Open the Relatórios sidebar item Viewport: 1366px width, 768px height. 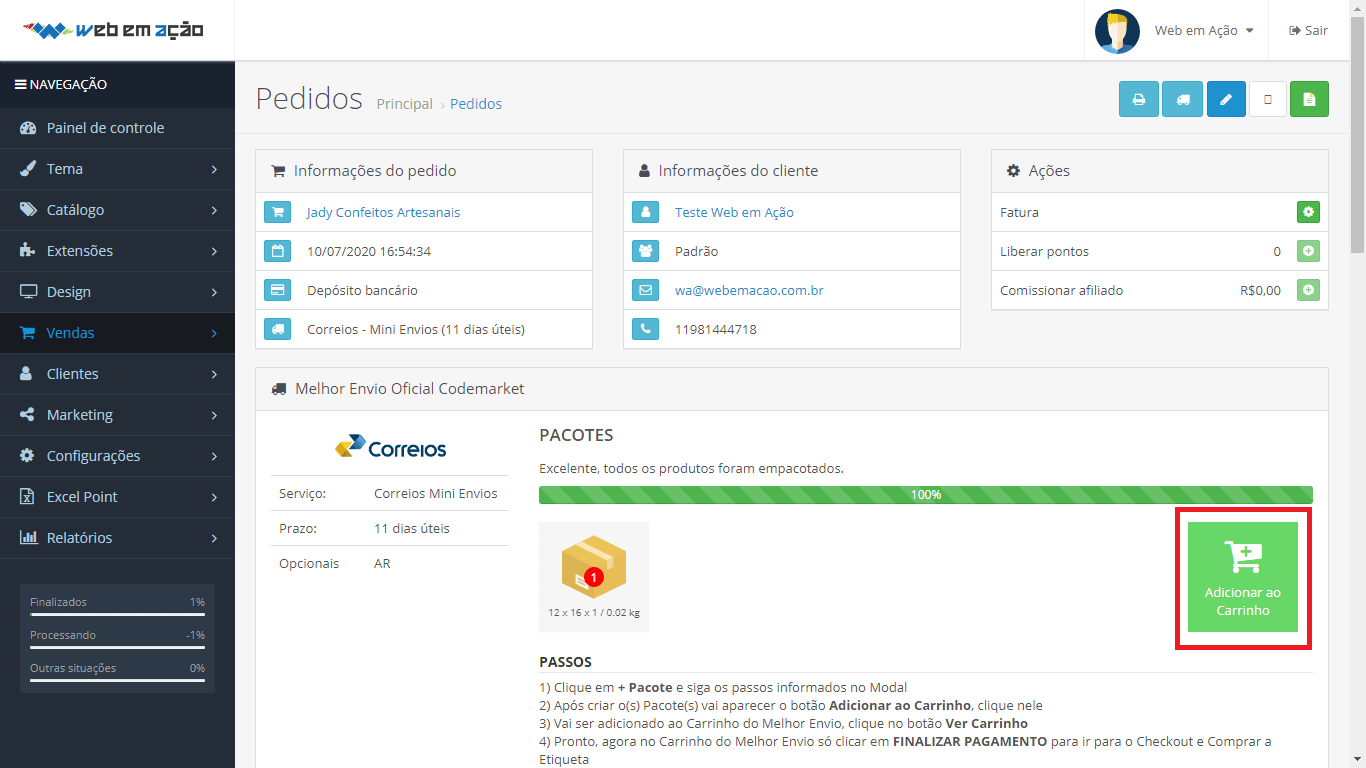117,538
